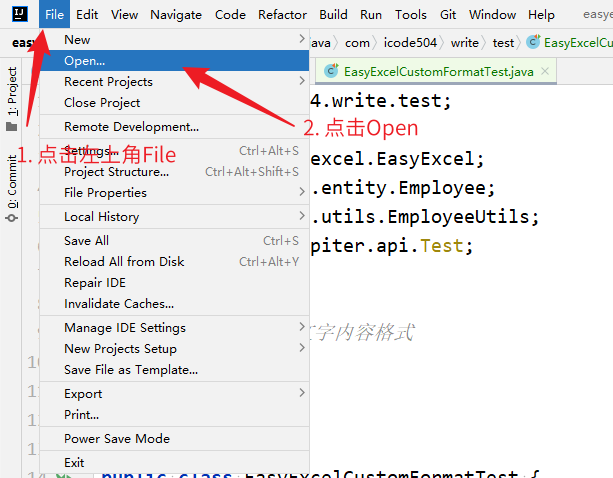
Task: Click the IntelliJ IDEA logo icon
Action: coord(18,14)
